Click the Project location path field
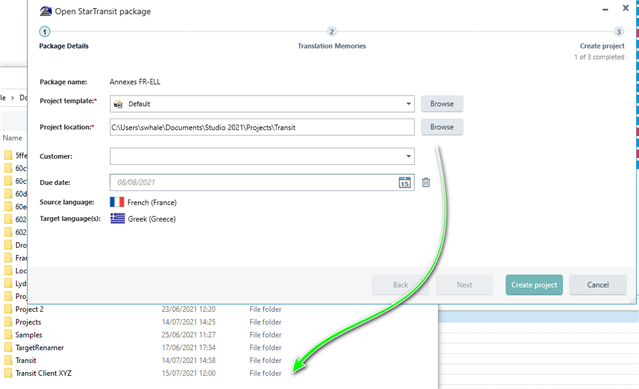Screen dimensions: 639x389 pos(262,127)
